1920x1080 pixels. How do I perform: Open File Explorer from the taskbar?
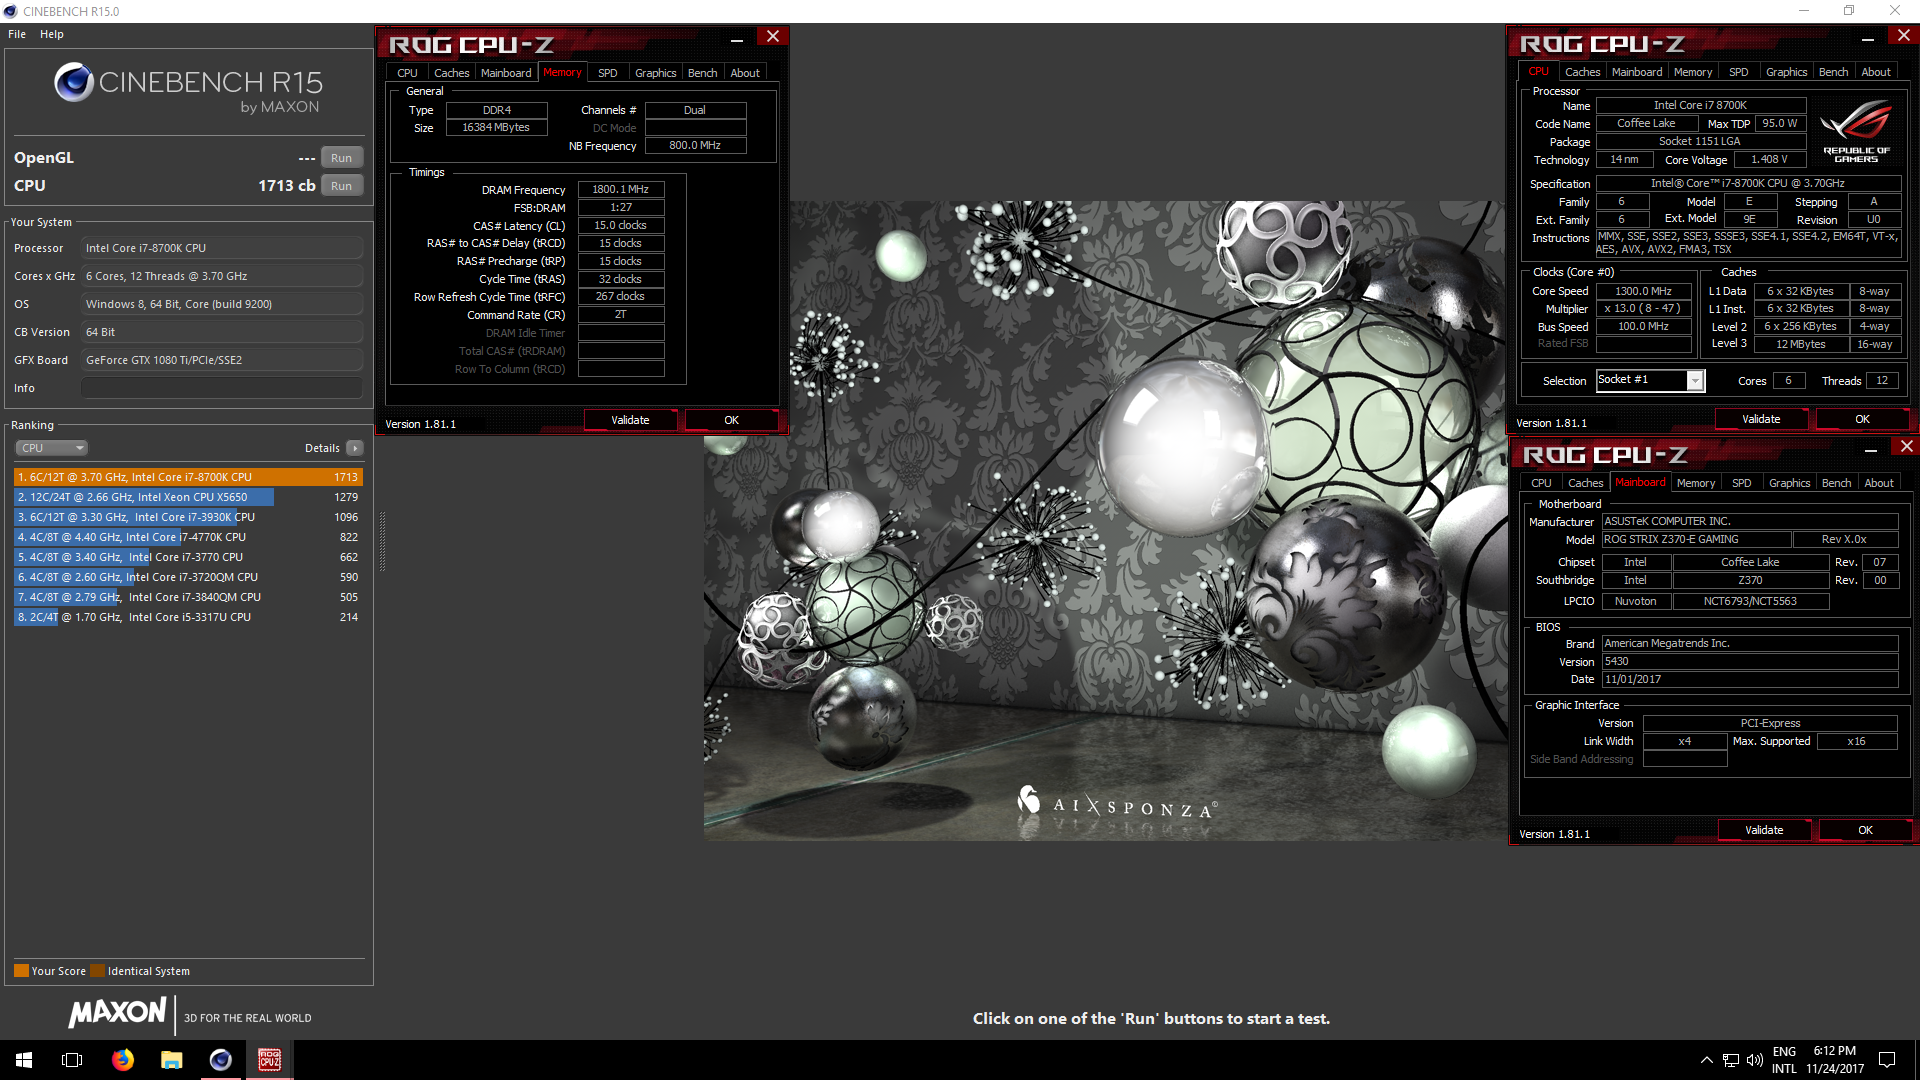tap(171, 1060)
